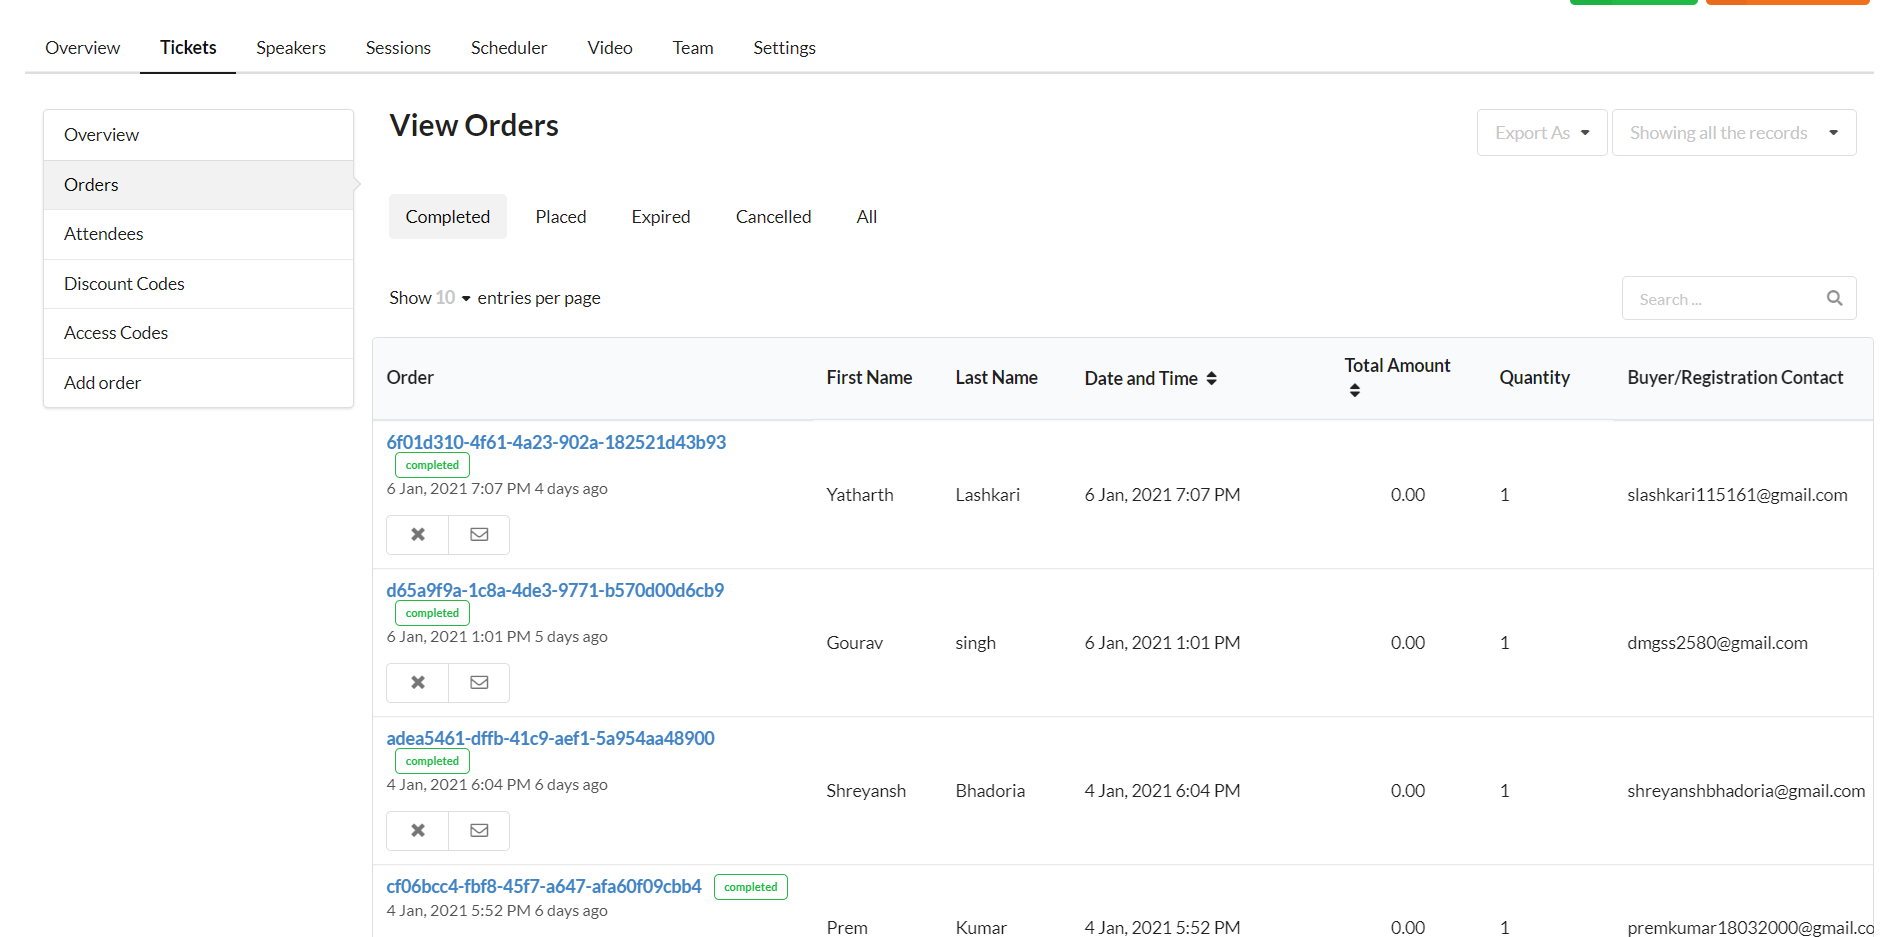1889x937 pixels.
Task: Open order 6f01d310-4f61-4a23-902a-182521d43b93
Action: point(556,442)
